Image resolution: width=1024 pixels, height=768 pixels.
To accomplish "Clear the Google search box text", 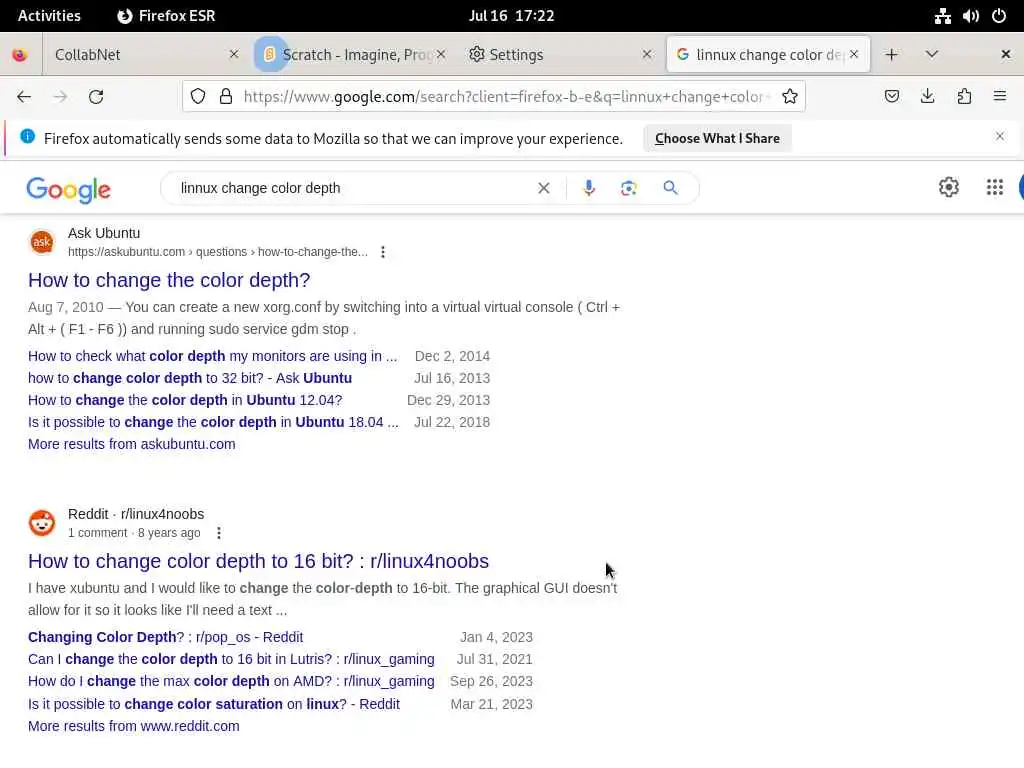I will (x=543, y=188).
